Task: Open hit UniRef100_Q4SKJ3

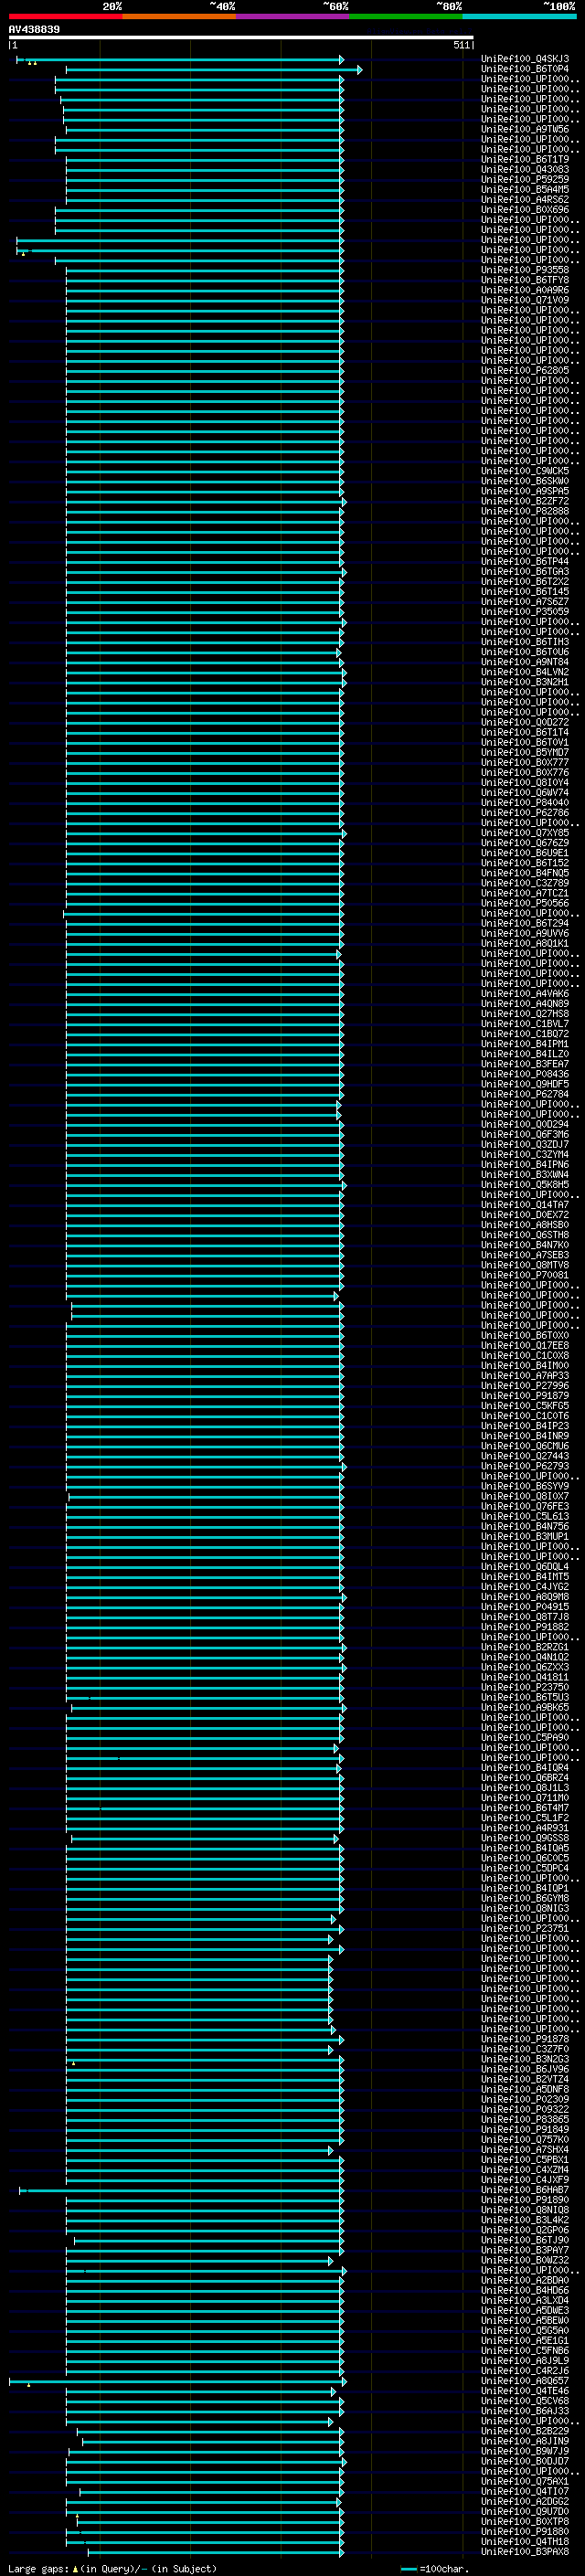Action: tap(525, 59)
